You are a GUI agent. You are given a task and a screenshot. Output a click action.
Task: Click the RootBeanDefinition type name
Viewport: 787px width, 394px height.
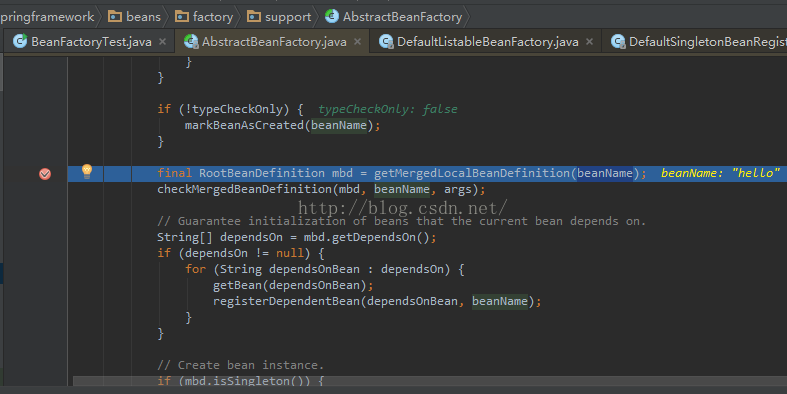pyautogui.click(x=262, y=173)
